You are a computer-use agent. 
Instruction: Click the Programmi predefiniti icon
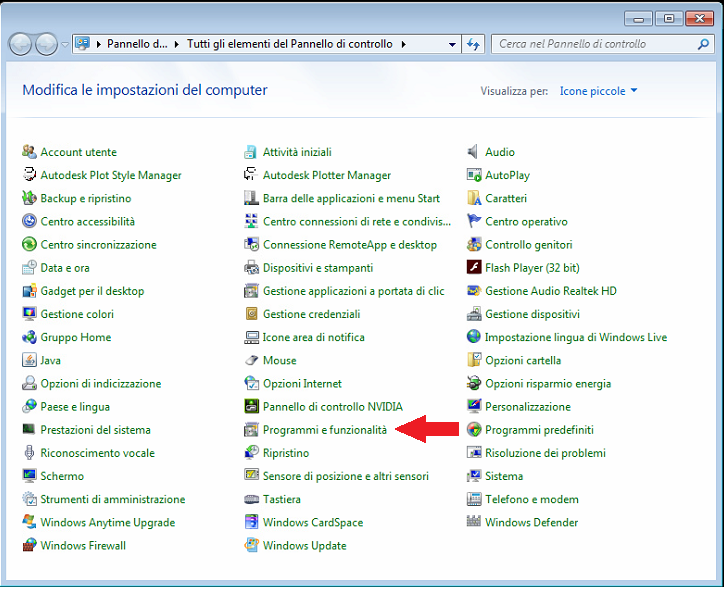(473, 429)
